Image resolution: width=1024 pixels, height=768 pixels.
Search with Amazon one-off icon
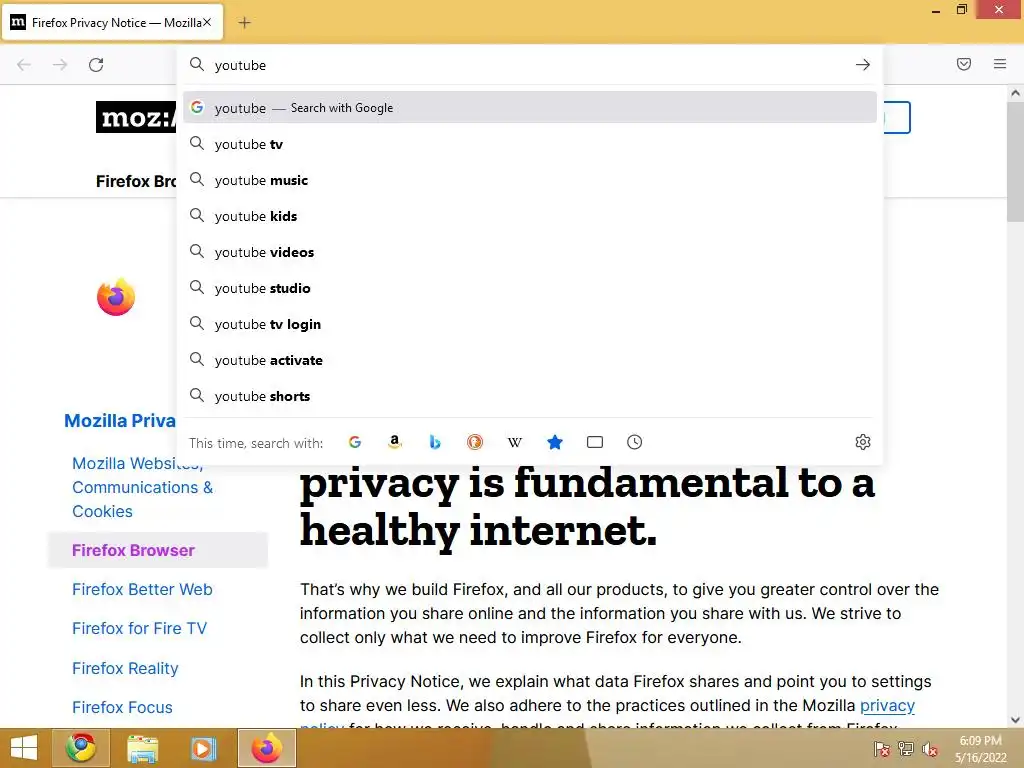coord(394,442)
